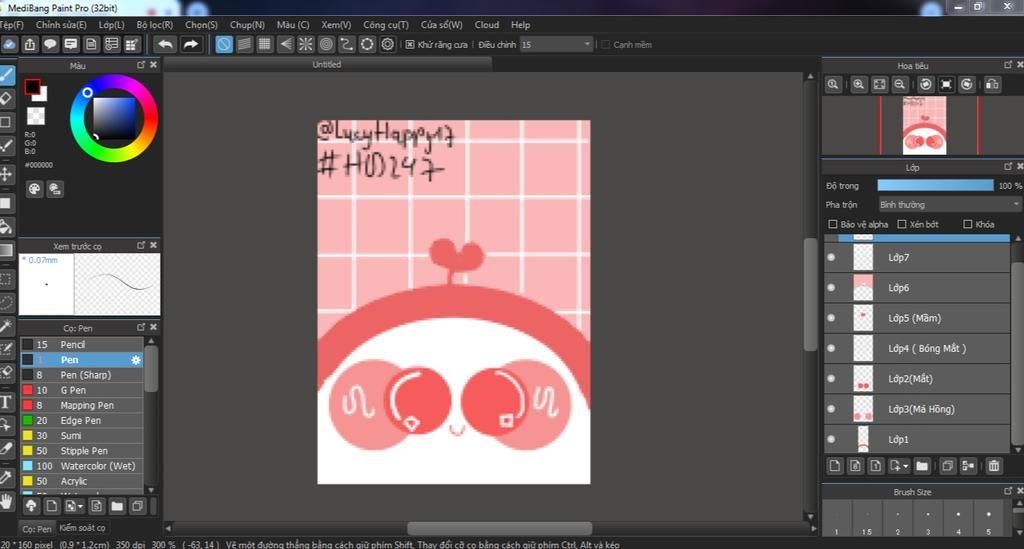Select the Magic Wand tool
Viewport: 1024px width, 549px height.
[7, 325]
